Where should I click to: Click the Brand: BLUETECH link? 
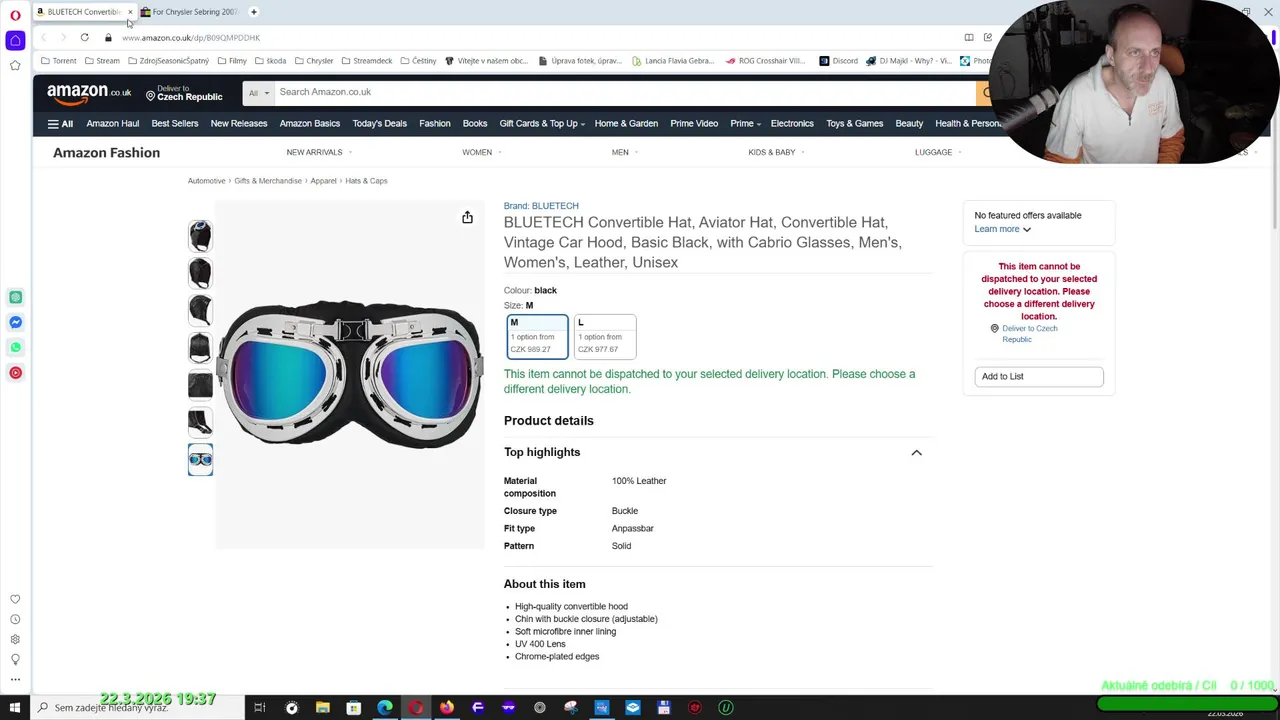(541, 206)
